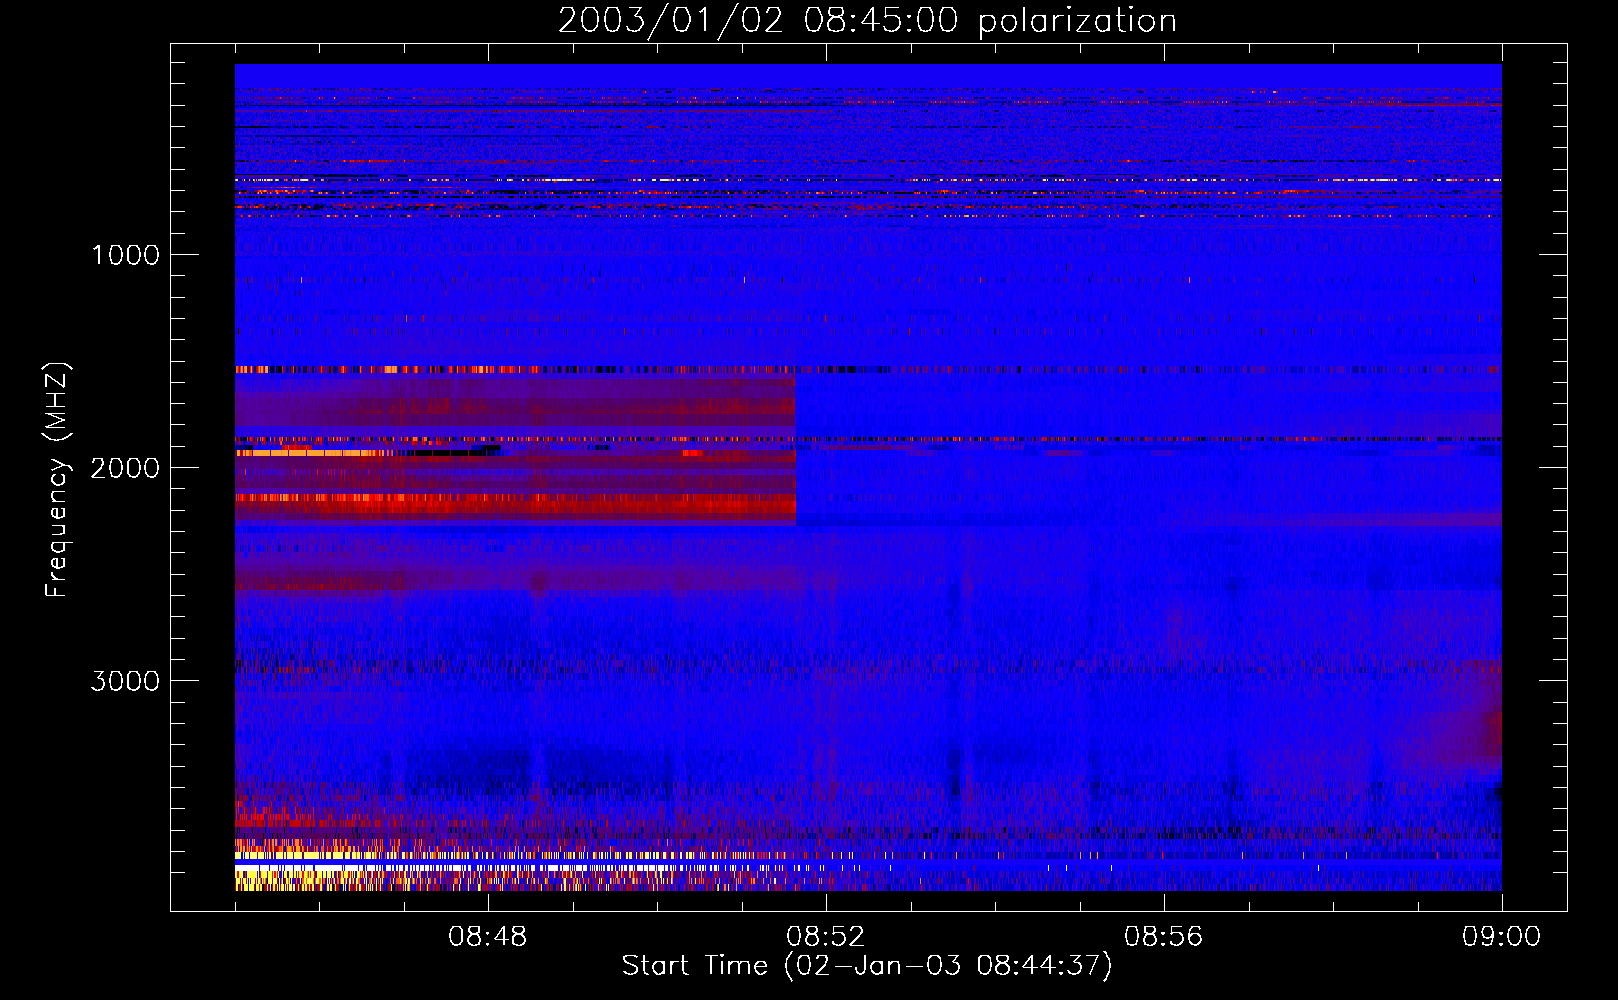Viewport: 1618px width, 1000px height.
Task: Click the "2000" frequency tick label
Action: (x=125, y=468)
